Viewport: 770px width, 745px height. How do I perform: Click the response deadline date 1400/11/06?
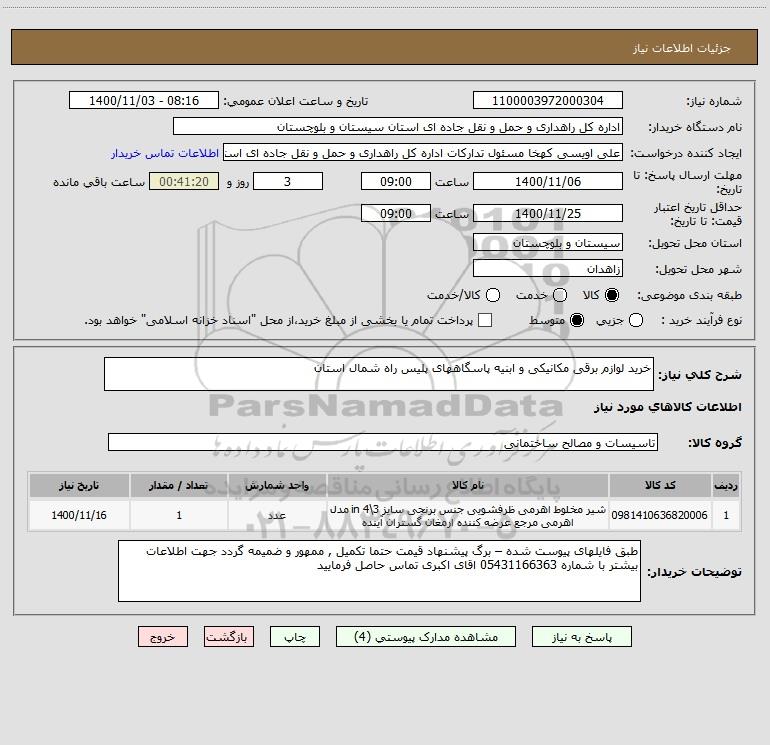click(548, 182)
